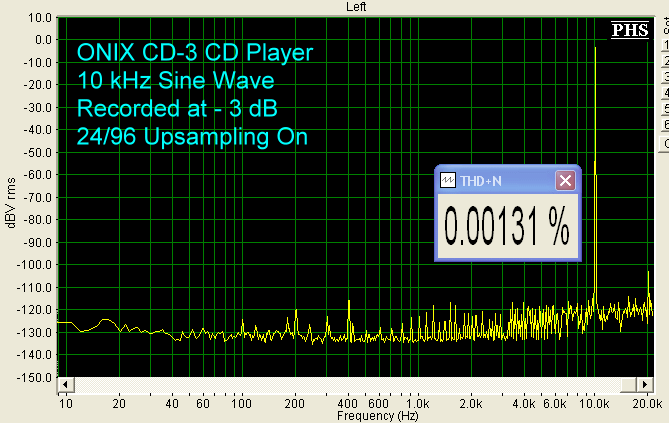Click overlay set button 5
The width and height of the screenshot is (669, 423).
(665, 109)
